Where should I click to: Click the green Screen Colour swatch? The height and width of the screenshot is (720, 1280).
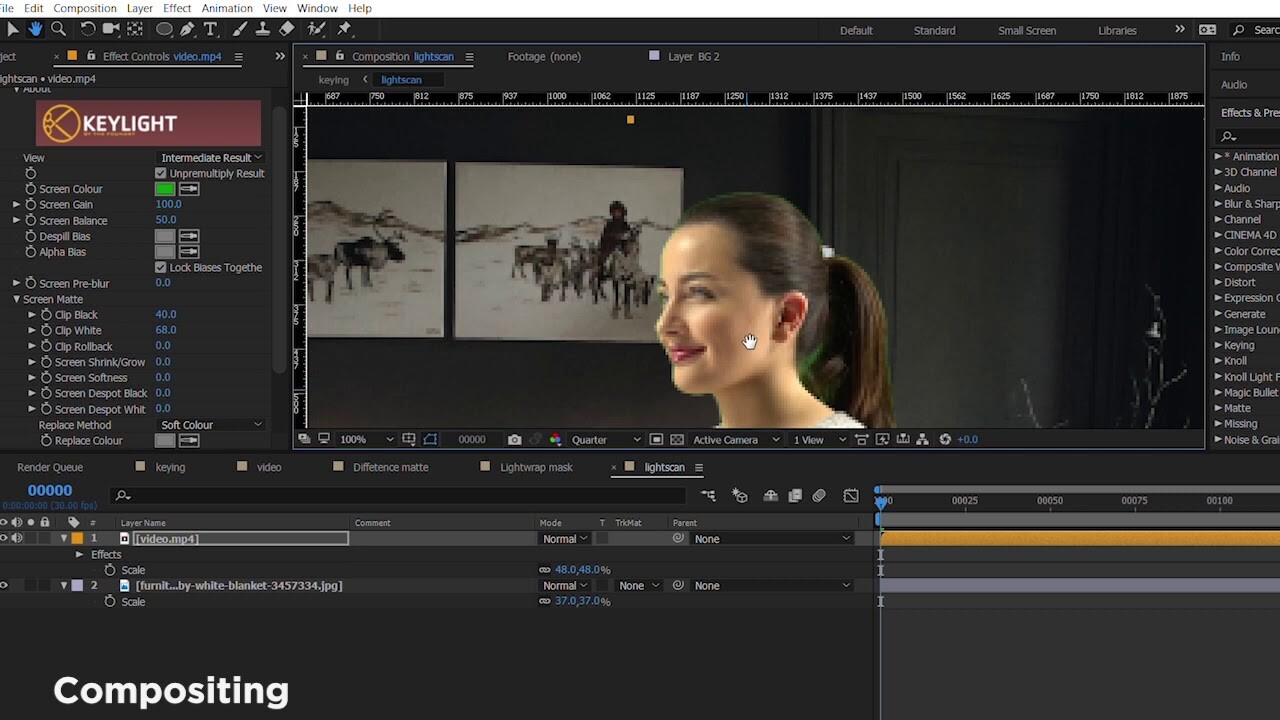pyautogui.click(x=164, y=189)
